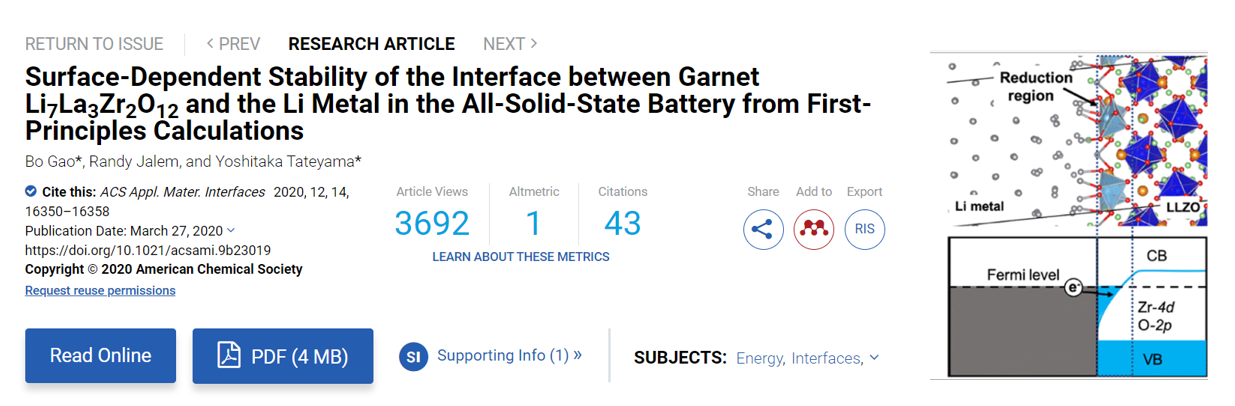Open the Interfaces subject link
The width and height of the screenshot is (1235, 406).
(827, 358)
